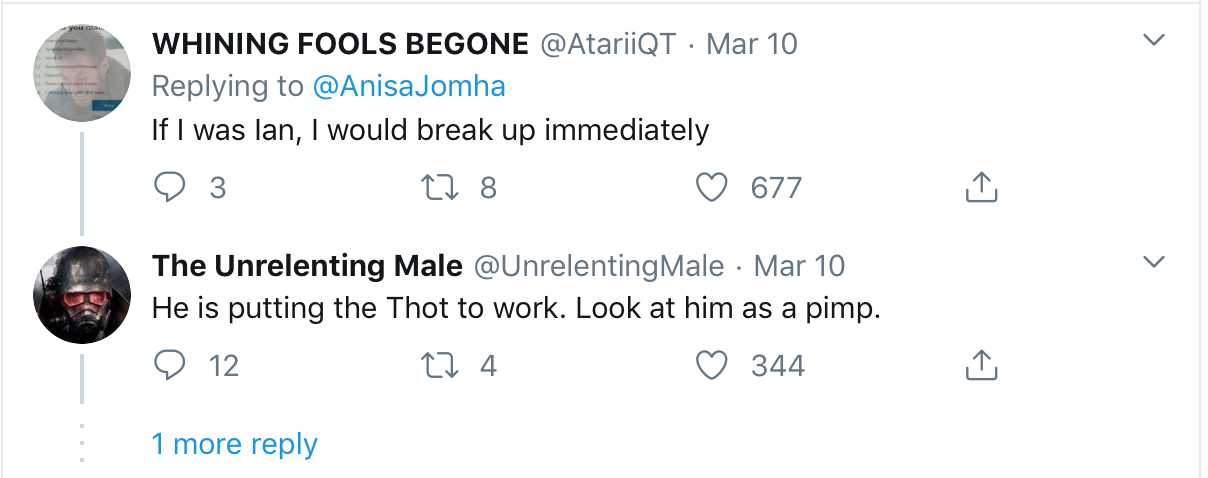Share The Unrelenting Male's tweet
Screen dimensions: 1208x478
coord(981,365)
